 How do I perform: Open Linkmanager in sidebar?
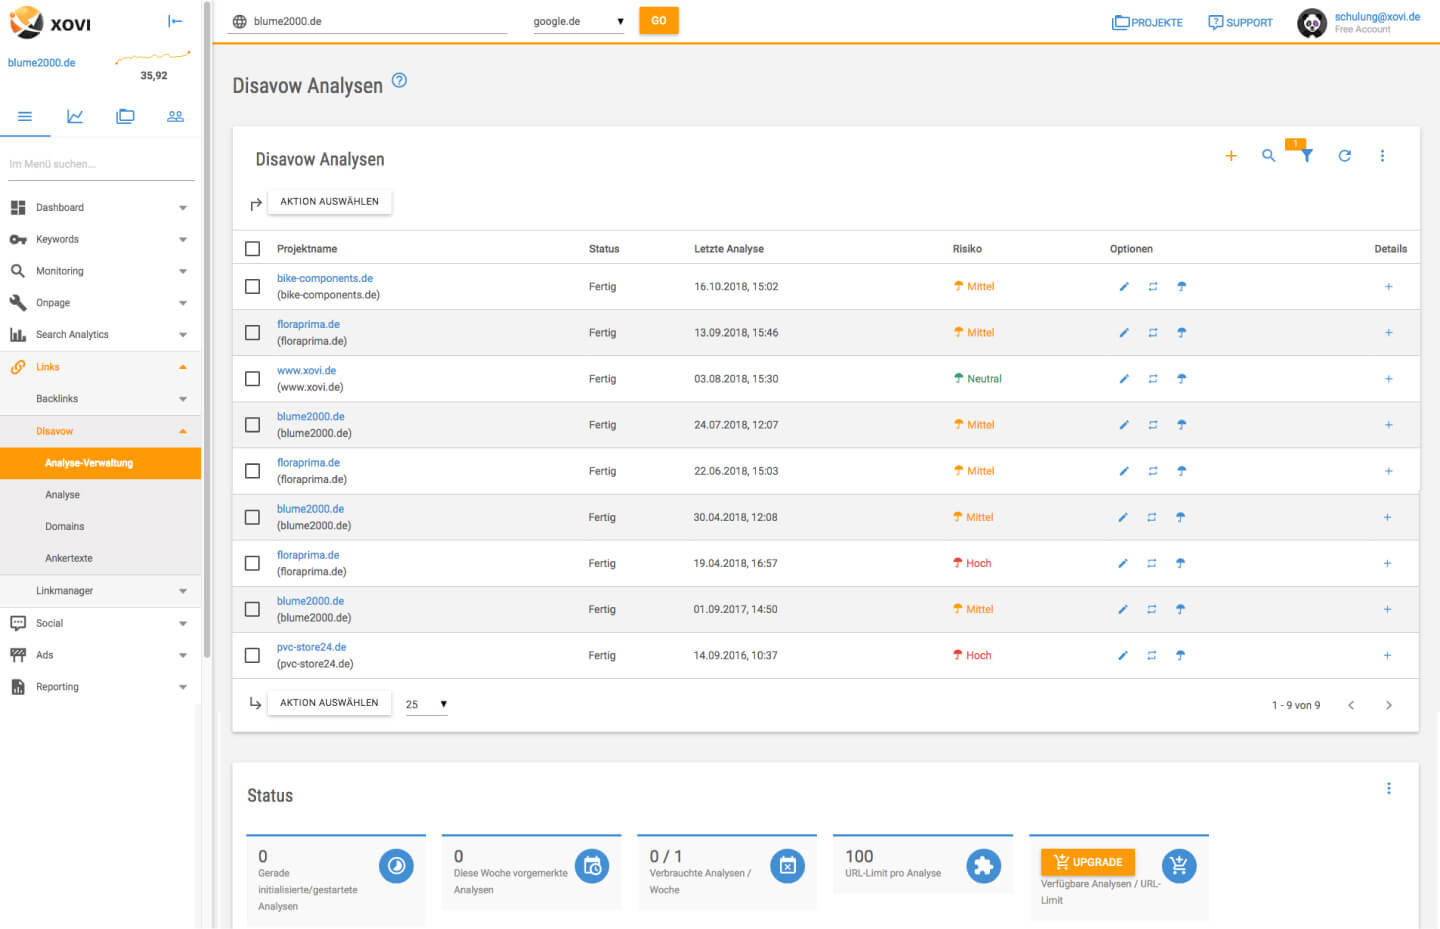[x=100, y=591]
